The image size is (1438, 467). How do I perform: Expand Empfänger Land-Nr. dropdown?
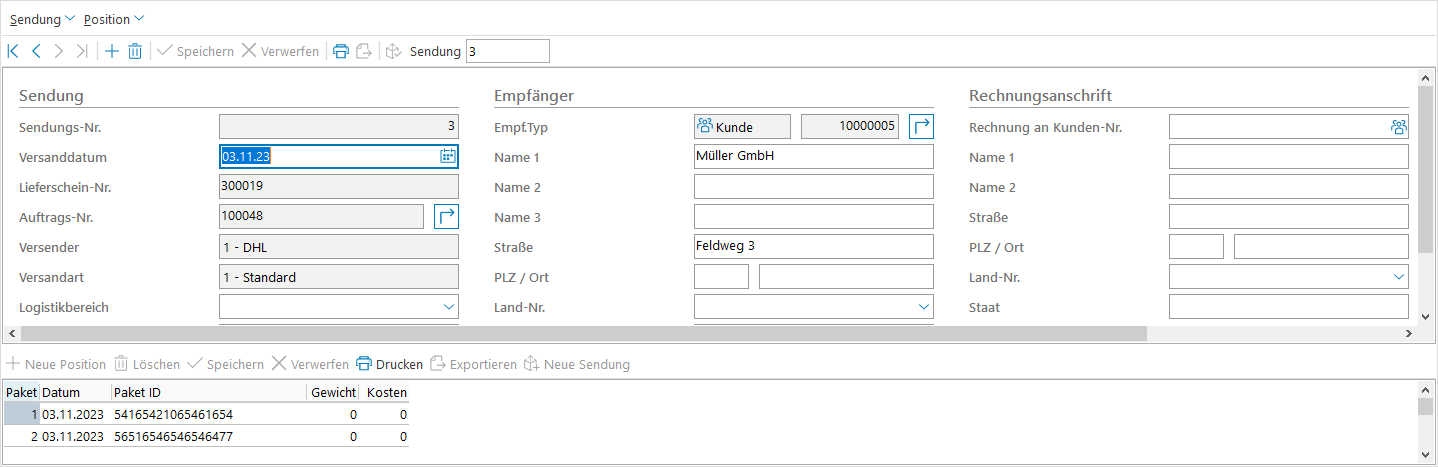tap(924, 307)
